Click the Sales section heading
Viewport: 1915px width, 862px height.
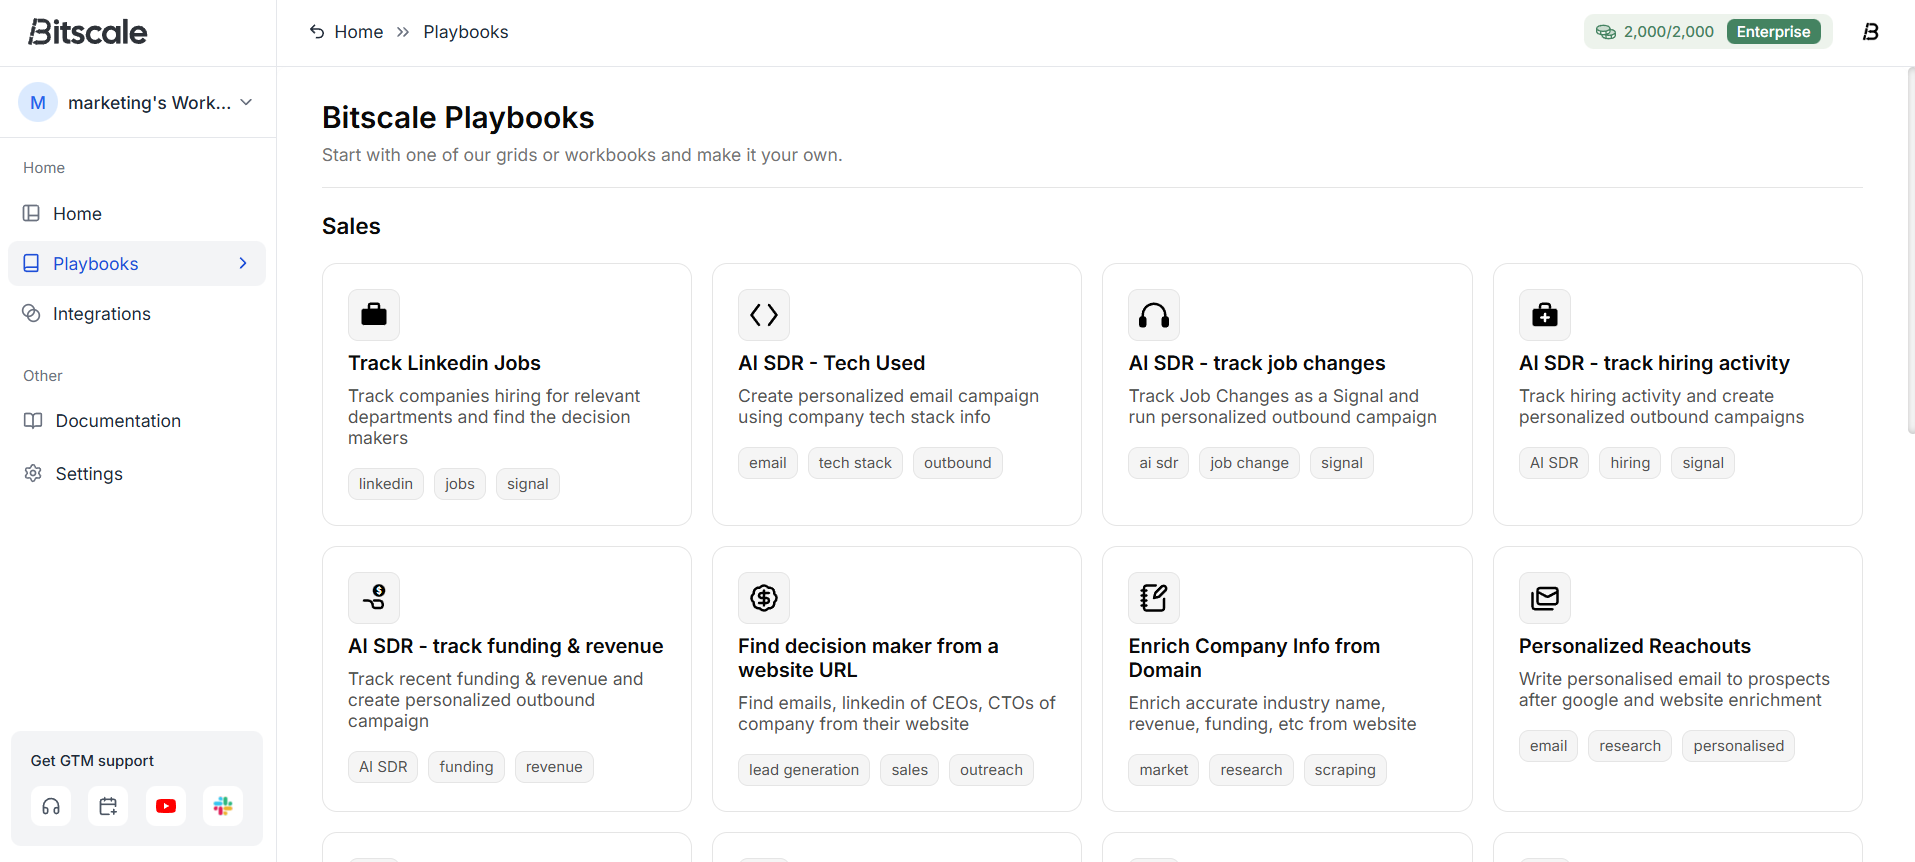point(351,226)
